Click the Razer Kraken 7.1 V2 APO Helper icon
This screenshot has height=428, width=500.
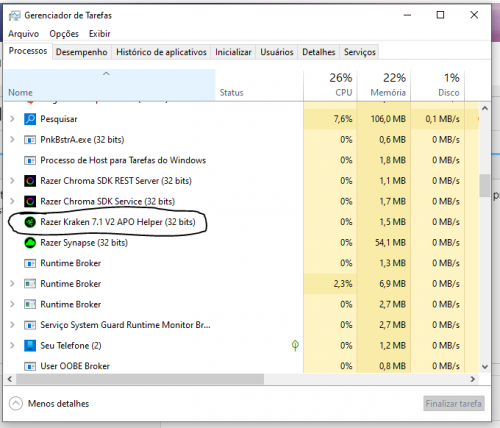coord(30,222)
